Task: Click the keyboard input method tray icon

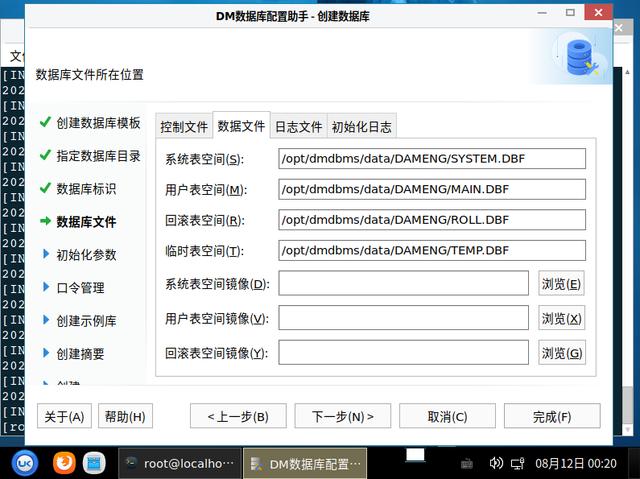Action: tap(467, 463)
